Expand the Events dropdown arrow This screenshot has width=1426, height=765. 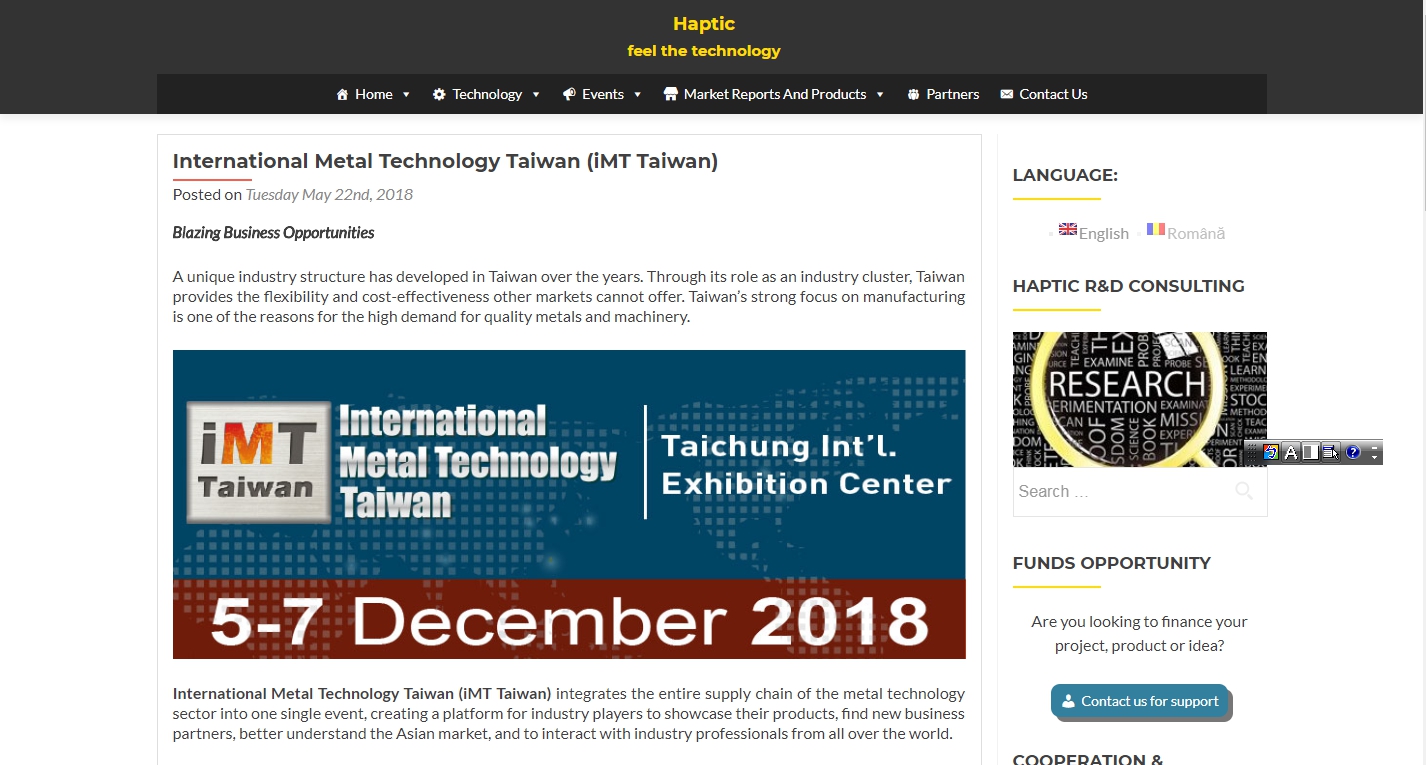point(638,95)
